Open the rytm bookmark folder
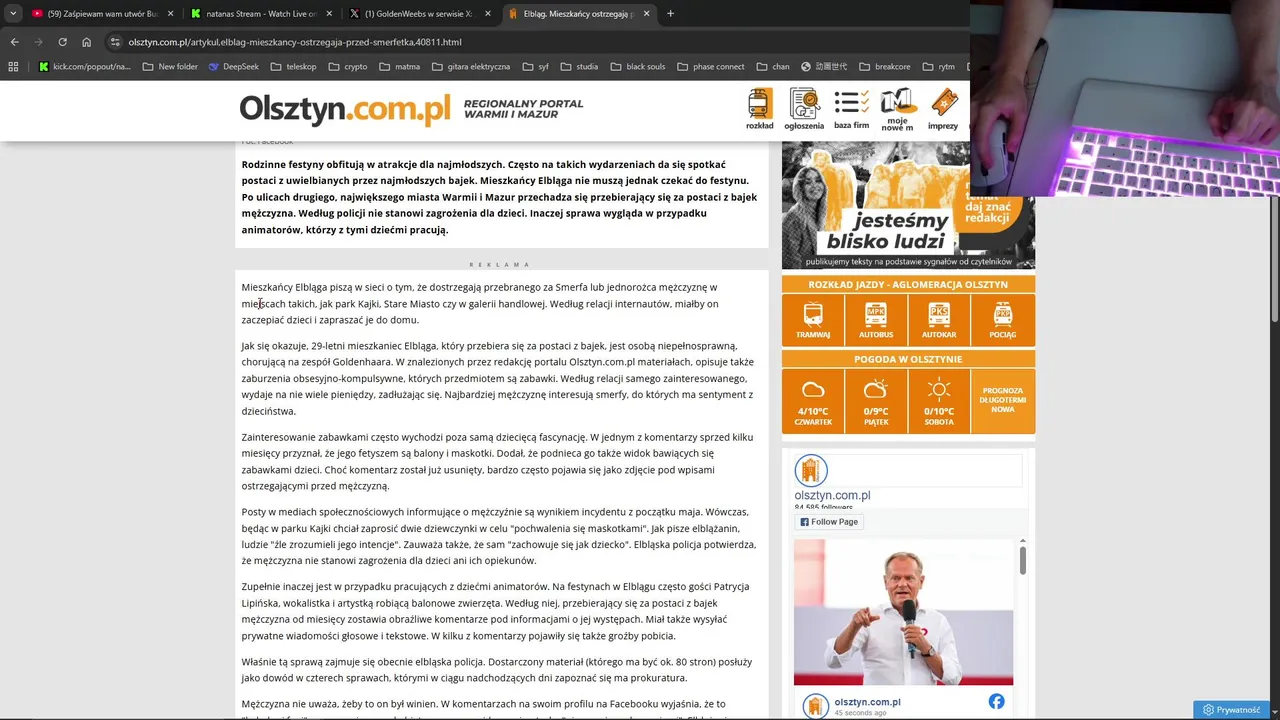The image size is (1280, 720). 938,67
